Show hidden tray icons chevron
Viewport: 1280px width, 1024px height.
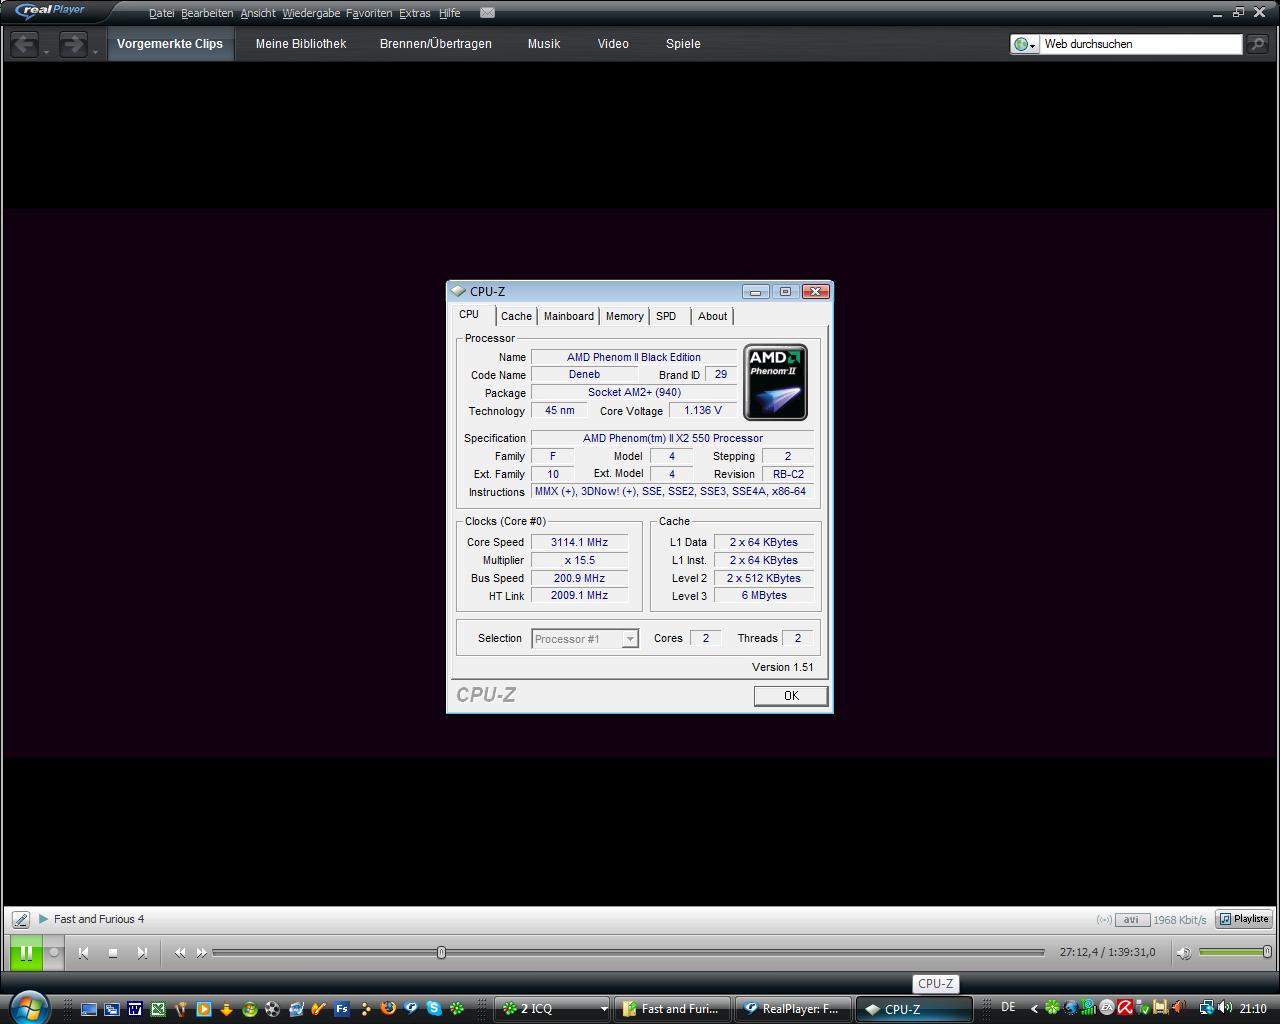pos(1034,1008)
